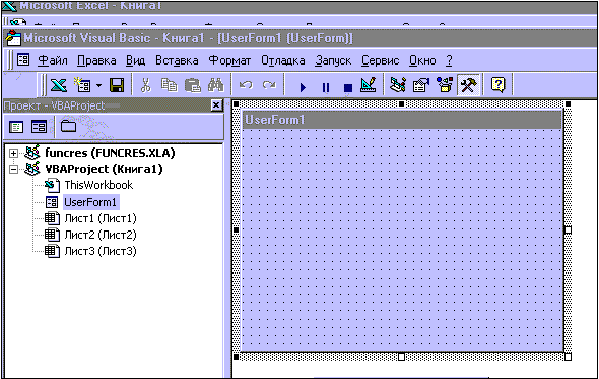The height and width of the screenshot is (379, 599).
Task: Toggle Folders icon in project panel
Action: (x=68, y=126)
